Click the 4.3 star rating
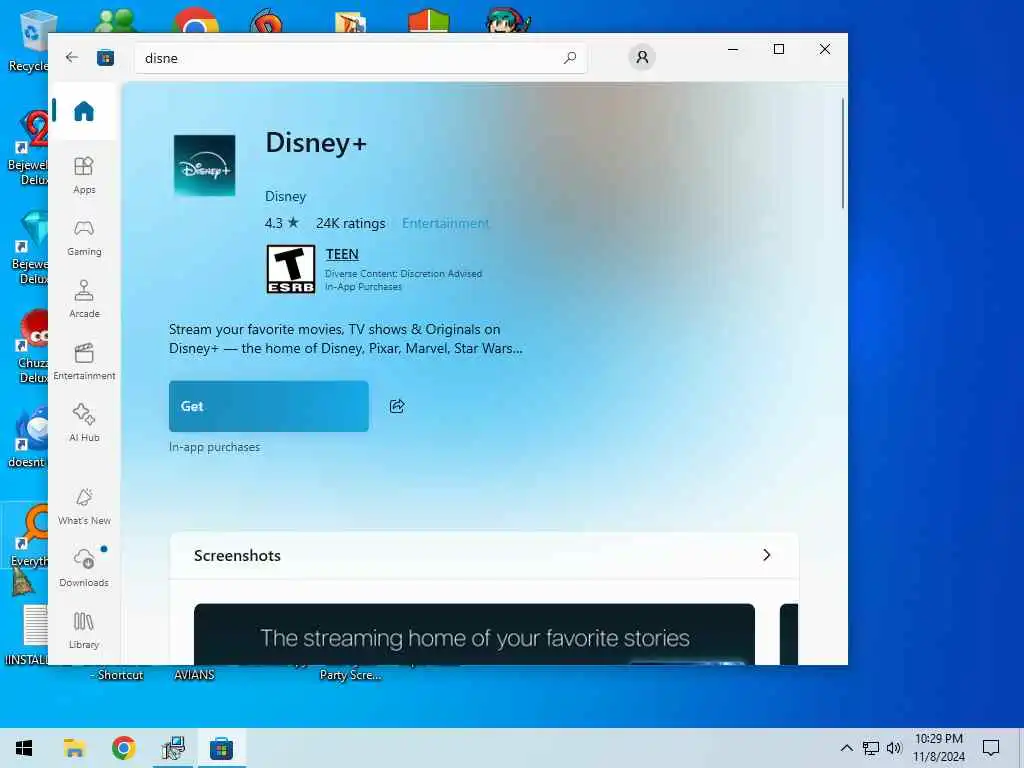Screen dimensions: 1024x768 pos(281,223)
